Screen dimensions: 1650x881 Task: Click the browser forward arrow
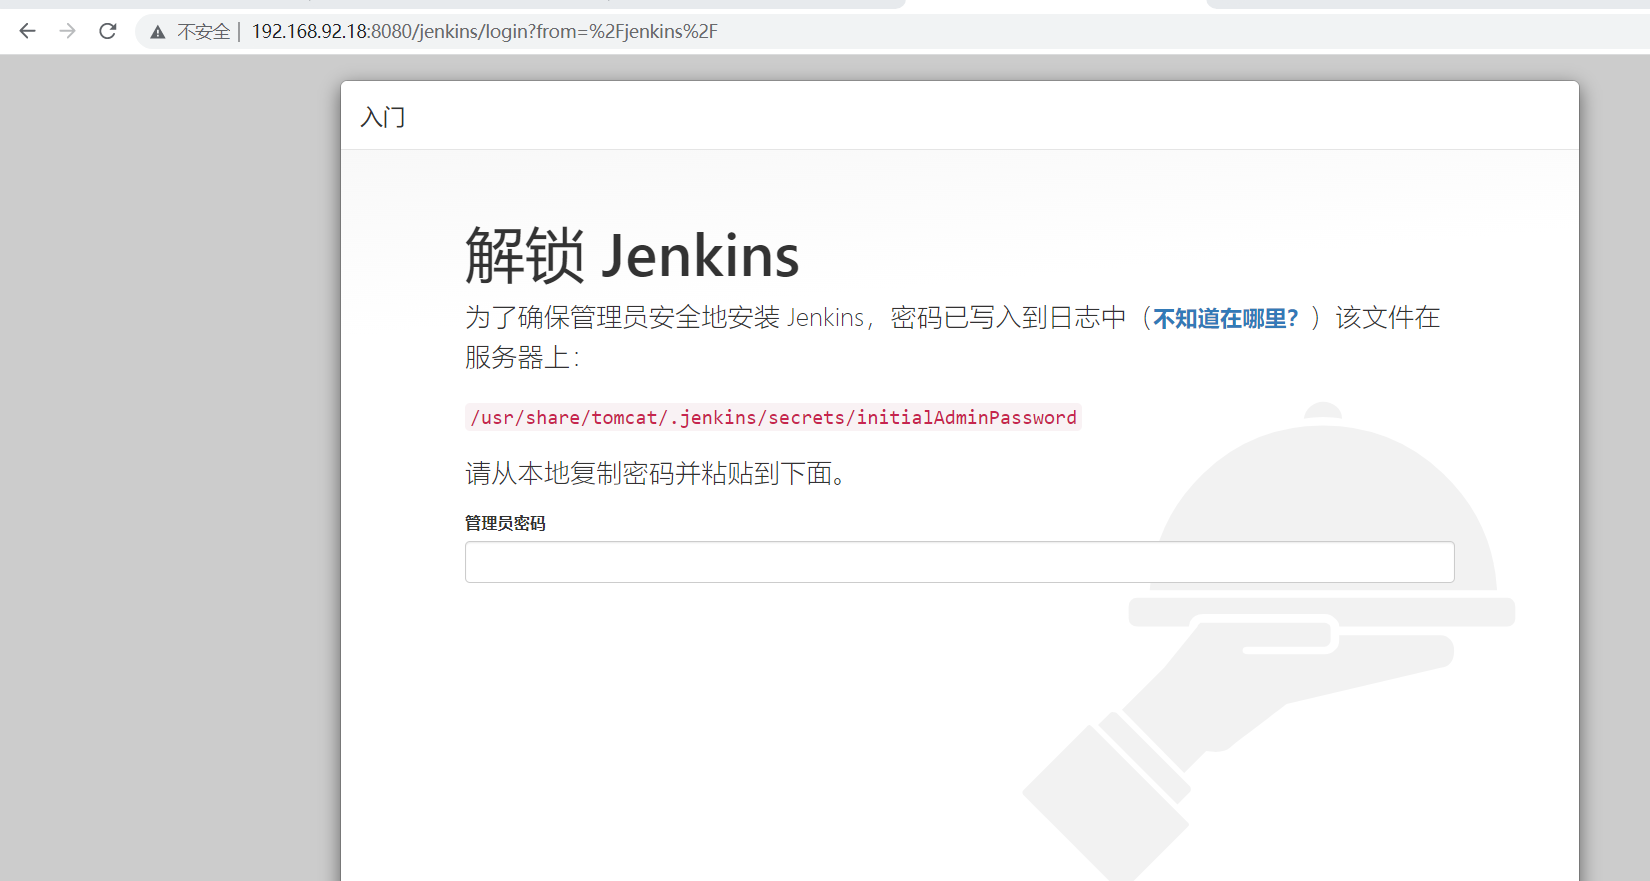click(67, 31)
